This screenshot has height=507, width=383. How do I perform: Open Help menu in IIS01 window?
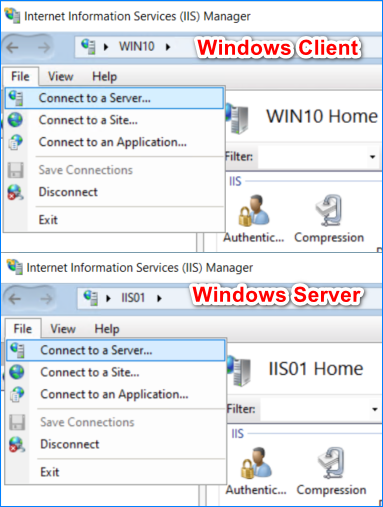pos(107,329)
